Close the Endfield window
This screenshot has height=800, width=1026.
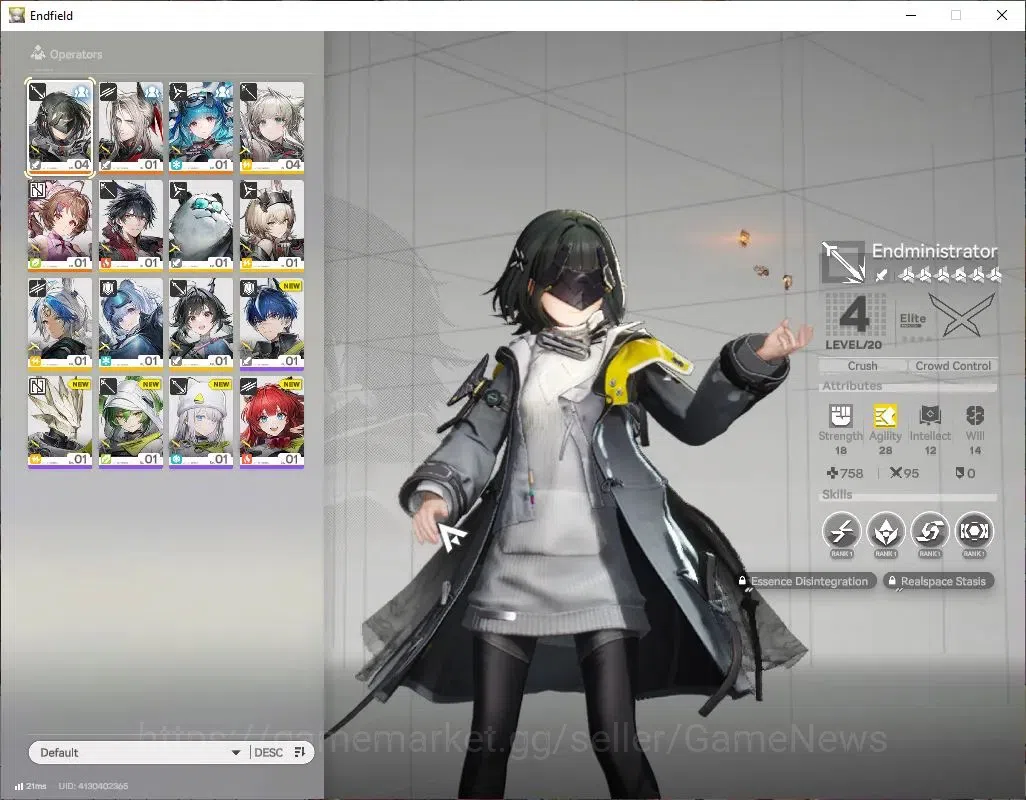tap(1002, 15)
